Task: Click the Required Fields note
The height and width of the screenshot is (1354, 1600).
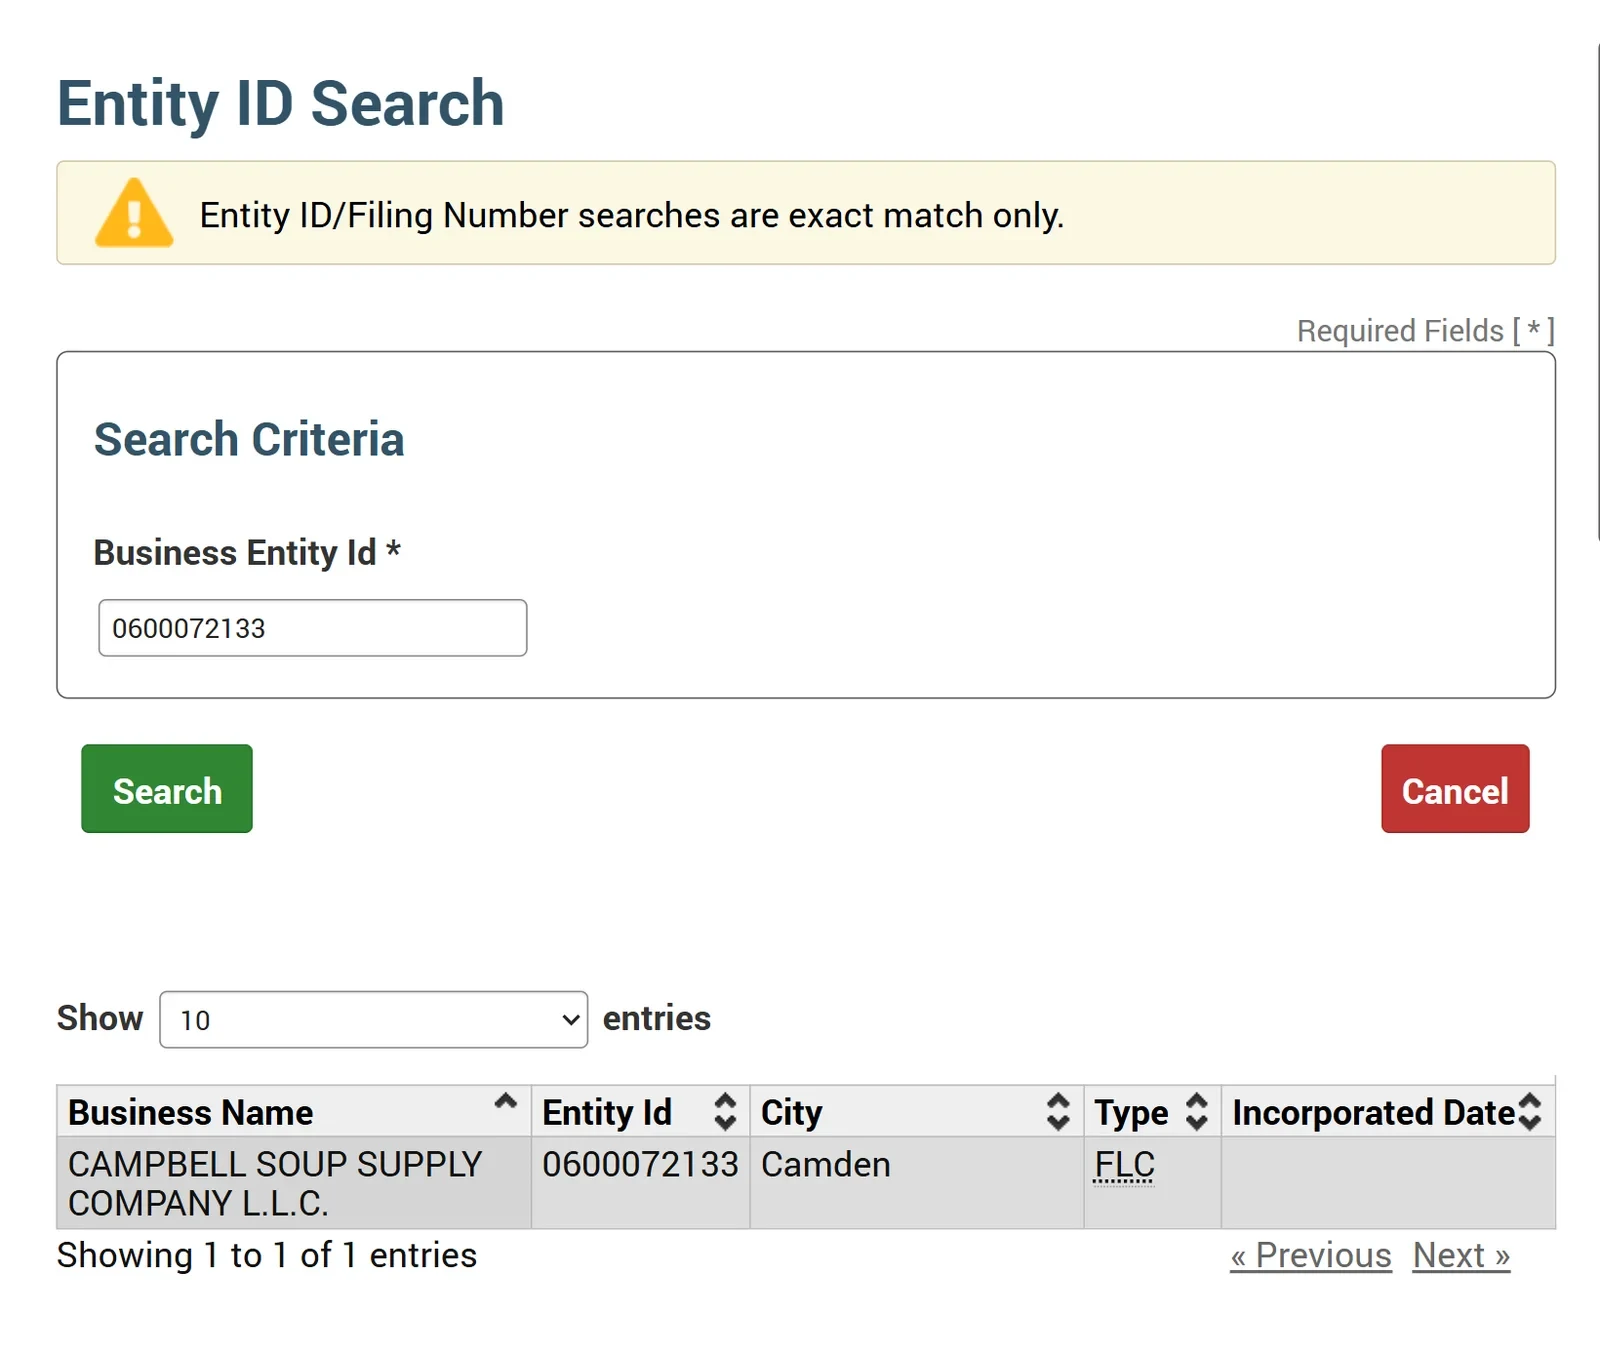Action: [1425, 330]
